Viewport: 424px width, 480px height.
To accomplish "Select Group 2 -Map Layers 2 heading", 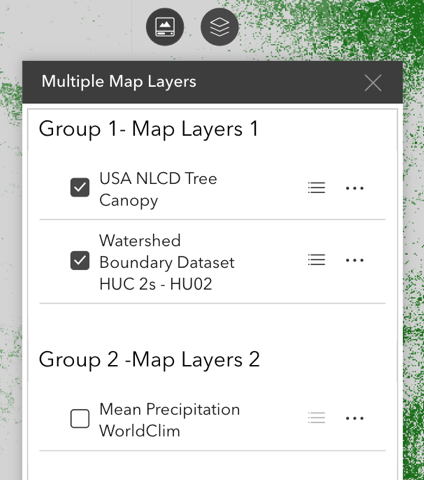I will [149, 360].
